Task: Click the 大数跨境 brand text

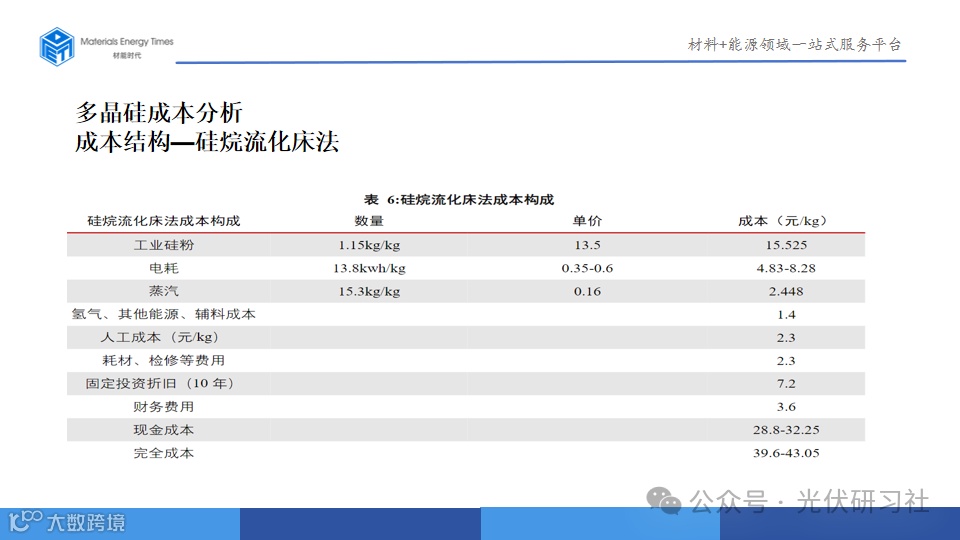Action: coord(86,522)
